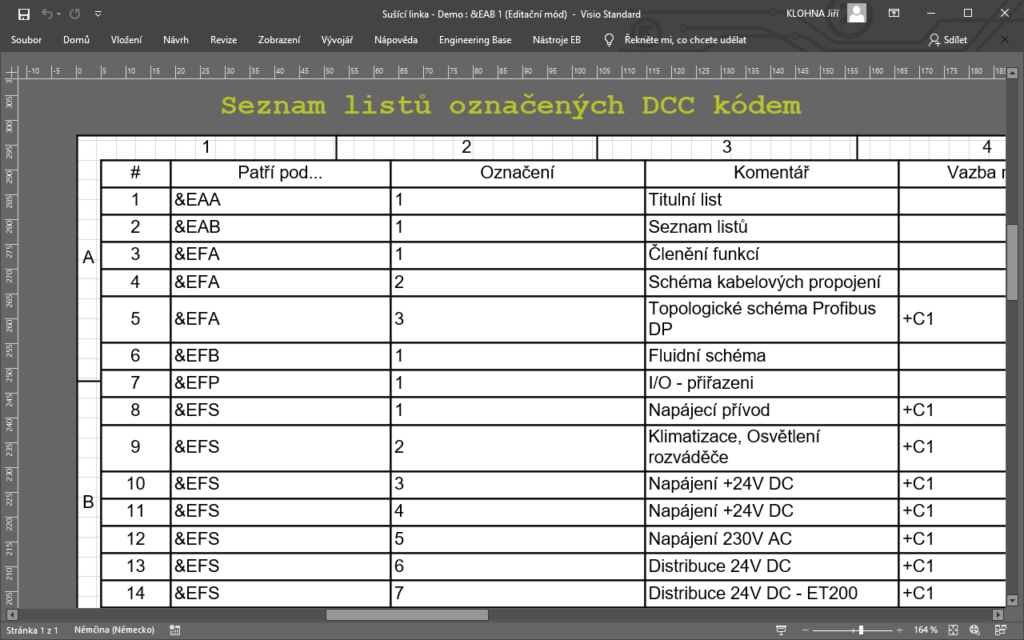Switch to the Engineering Base ribbon tab

(474, 40)
